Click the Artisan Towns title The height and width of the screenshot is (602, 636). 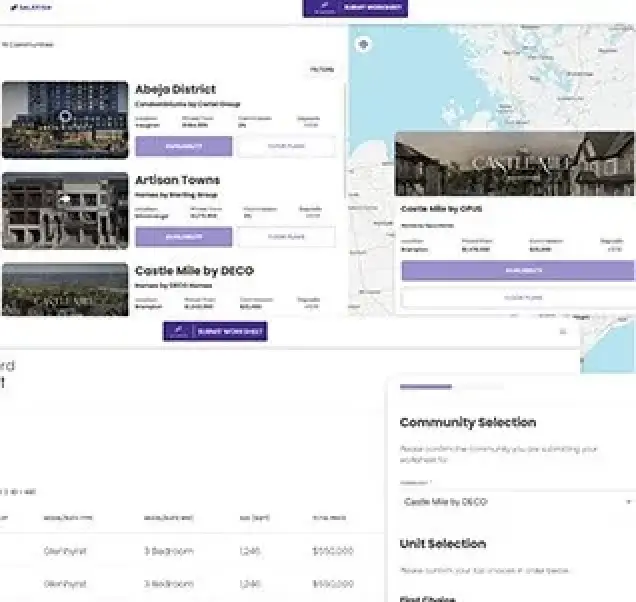click(x=177, y=180)
